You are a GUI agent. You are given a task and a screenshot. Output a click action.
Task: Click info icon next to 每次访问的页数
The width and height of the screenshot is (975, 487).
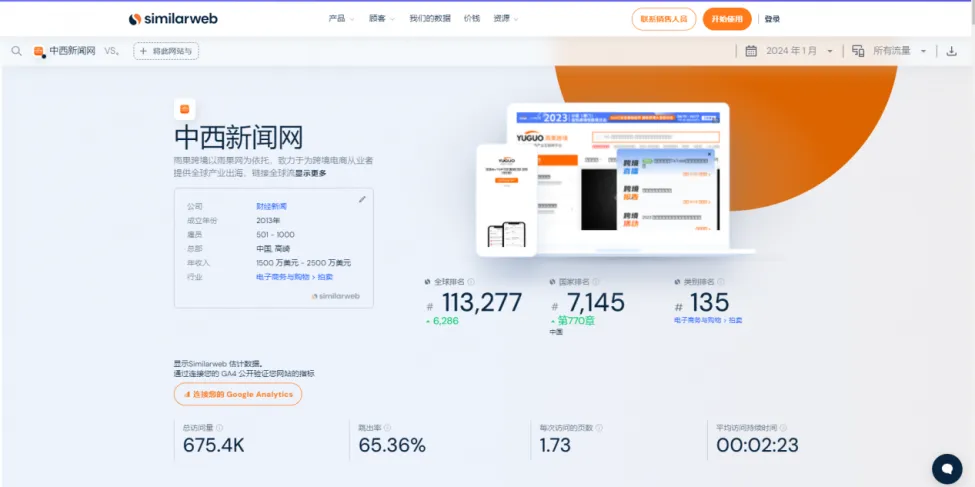(599, 428)
